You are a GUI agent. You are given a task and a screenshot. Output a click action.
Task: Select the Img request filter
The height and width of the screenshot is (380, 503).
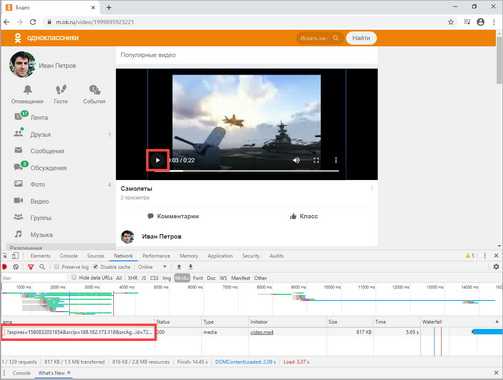(166, 278)
